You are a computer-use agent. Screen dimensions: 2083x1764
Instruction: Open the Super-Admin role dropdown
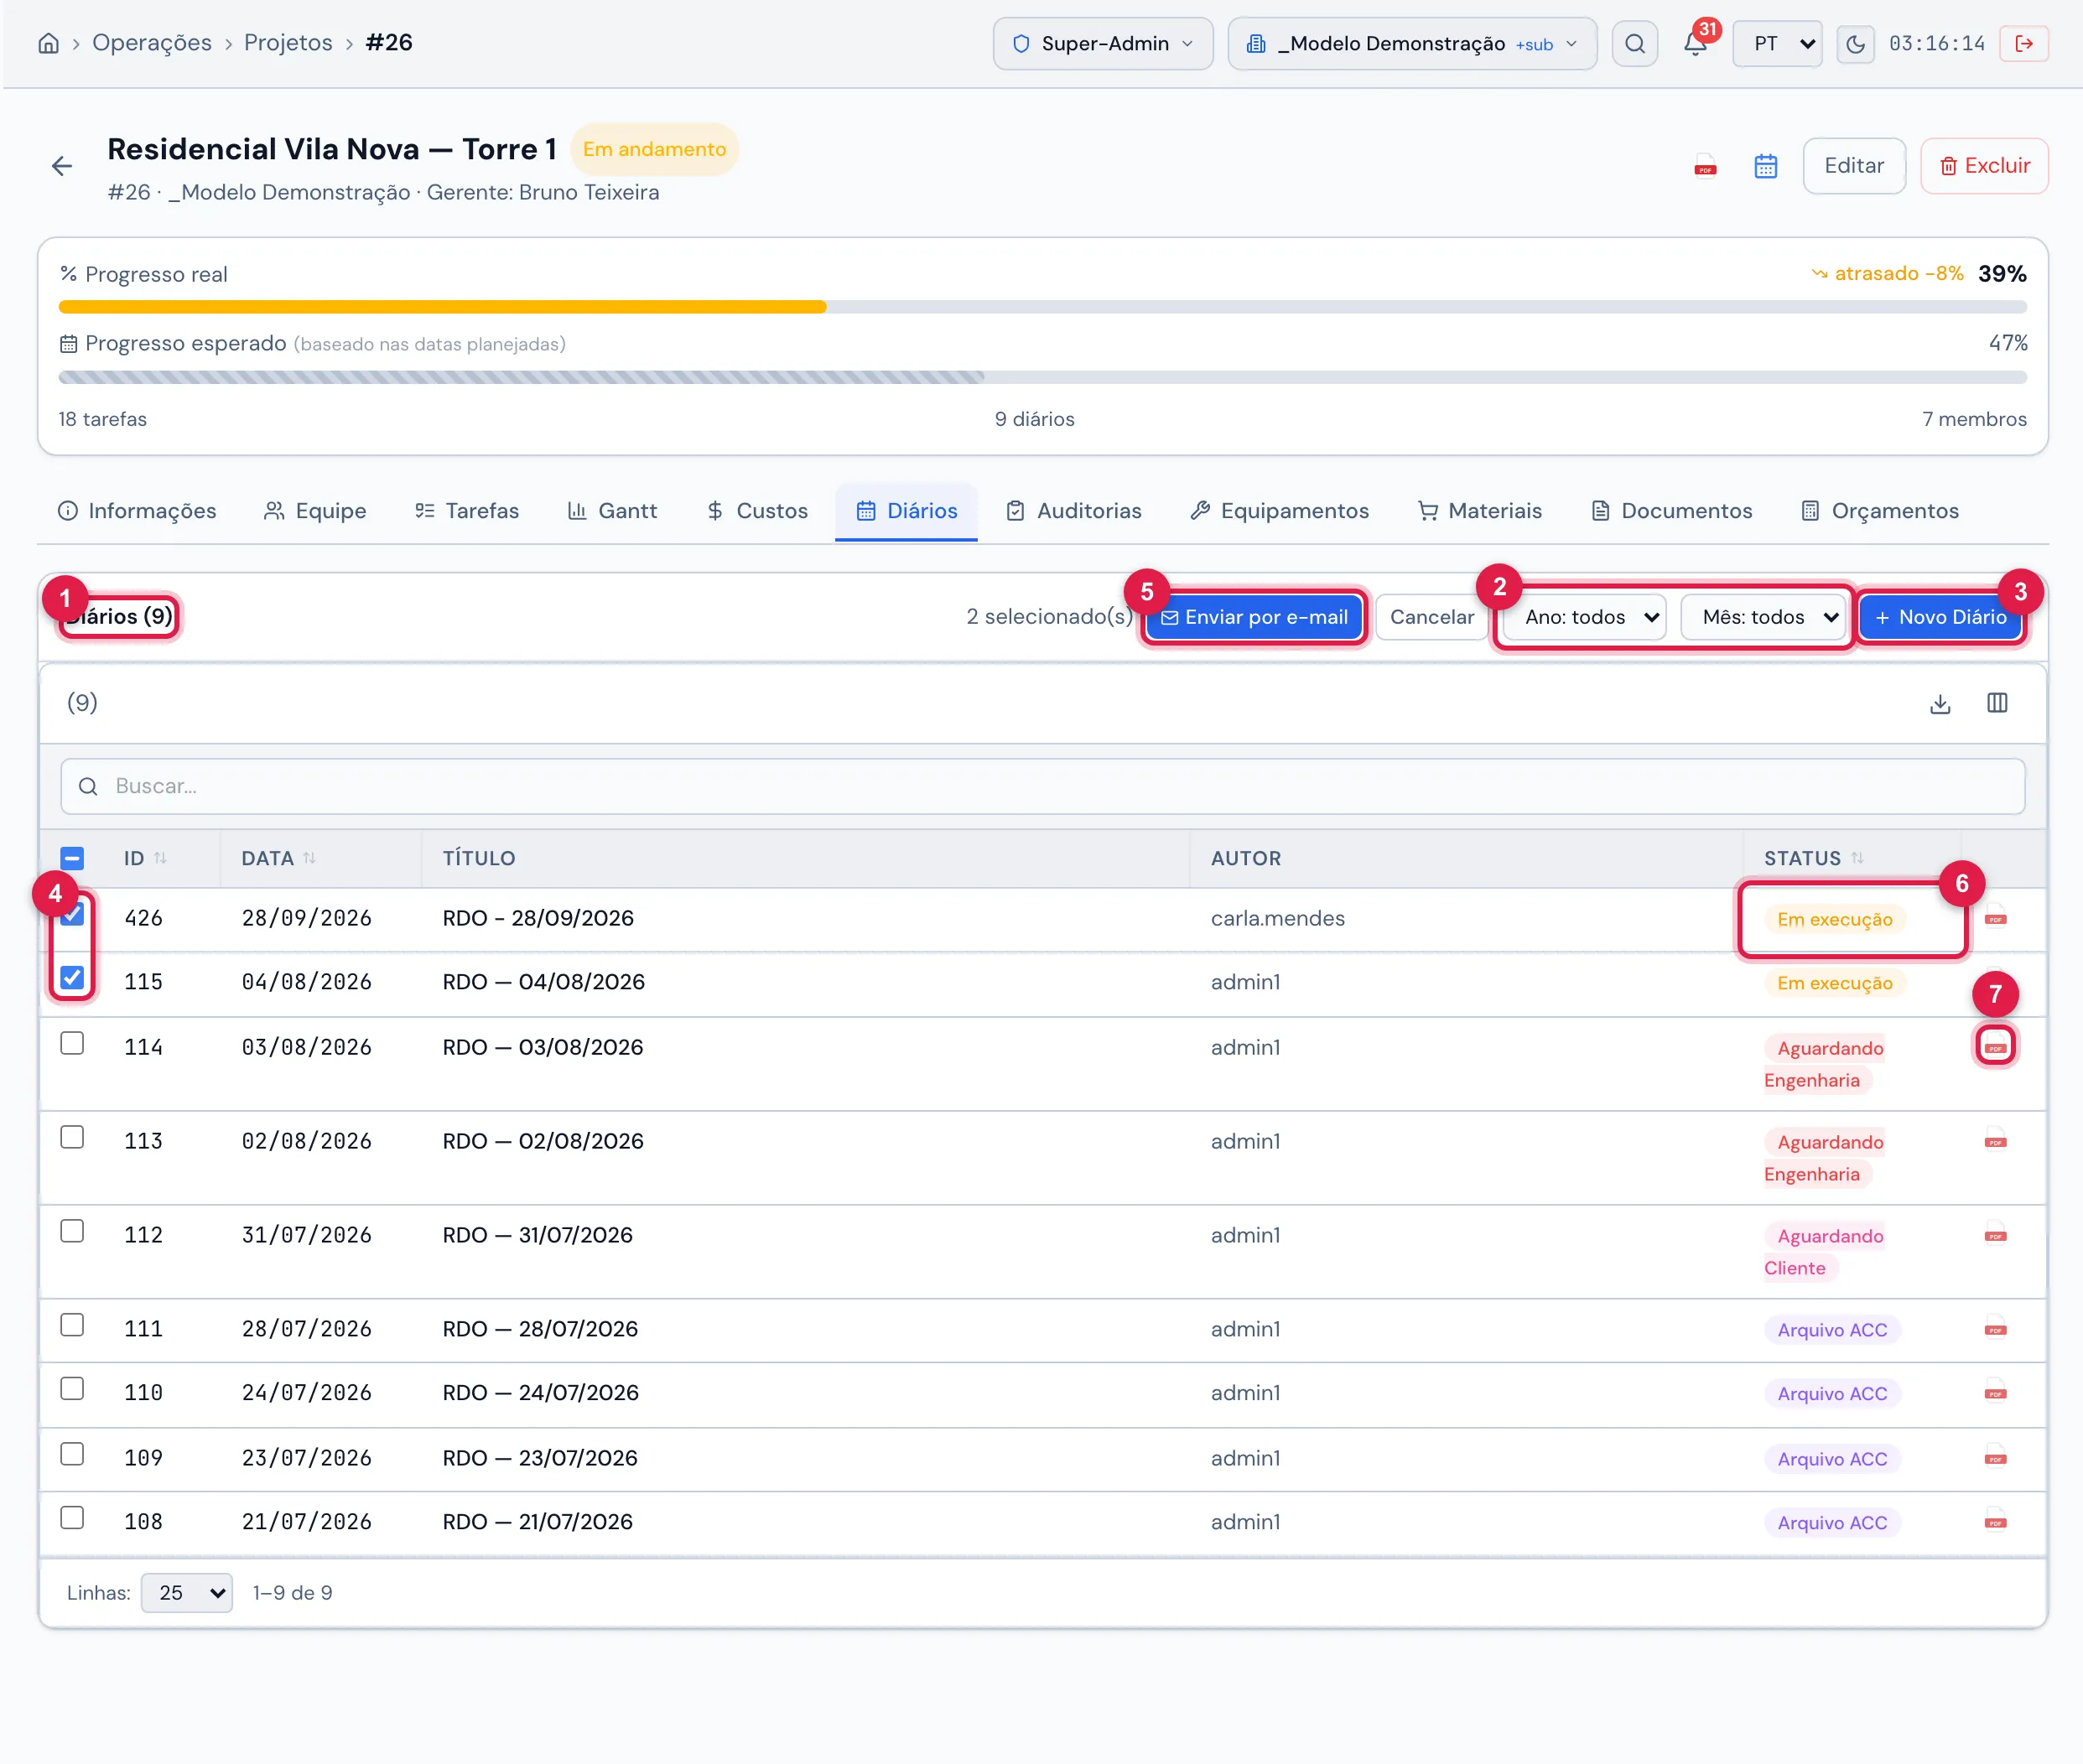click(x=1103, y=43)
